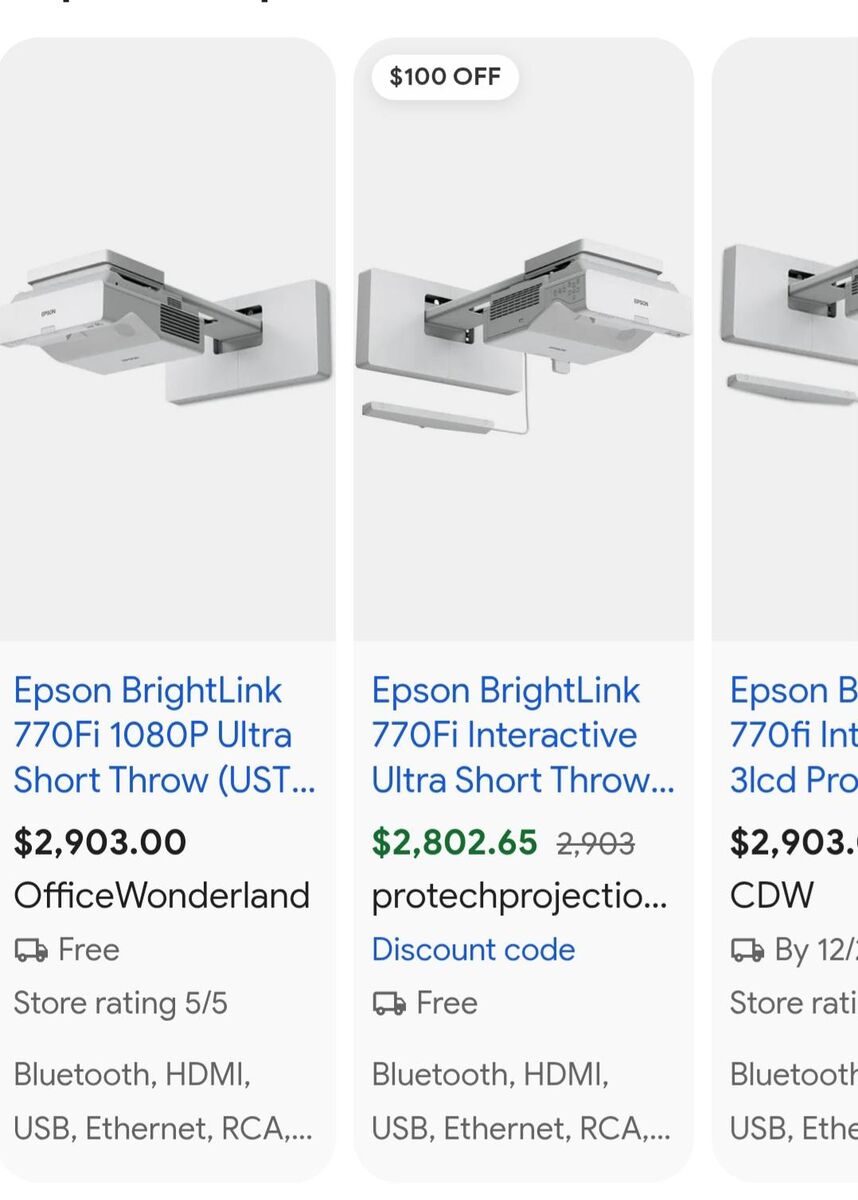The height and width of the screenshot is (1200, 858).
Task: Select the OfficeWonderland seller name
Action: (162, 896)
